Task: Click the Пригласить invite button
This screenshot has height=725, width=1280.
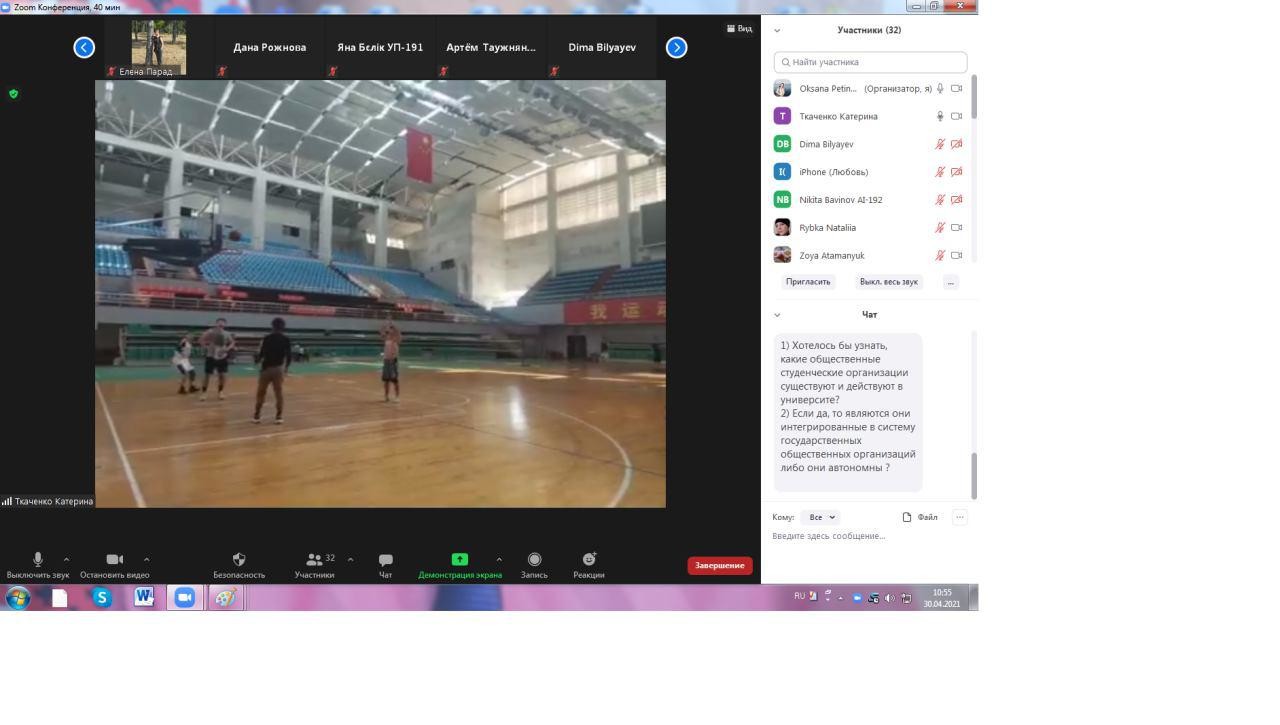Action: click(808, 282)
